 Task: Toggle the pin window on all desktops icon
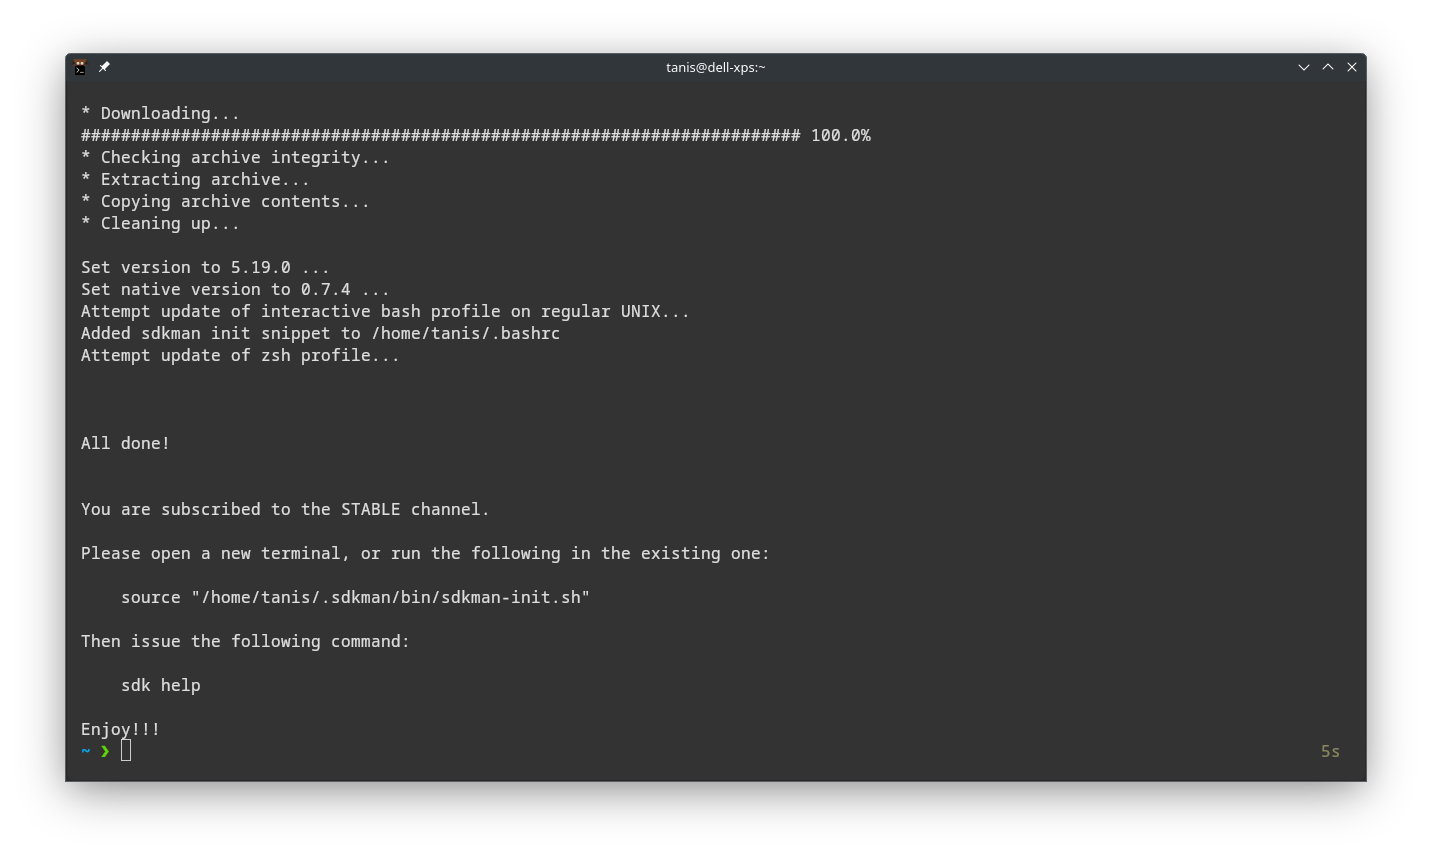[x=104, y=67]
